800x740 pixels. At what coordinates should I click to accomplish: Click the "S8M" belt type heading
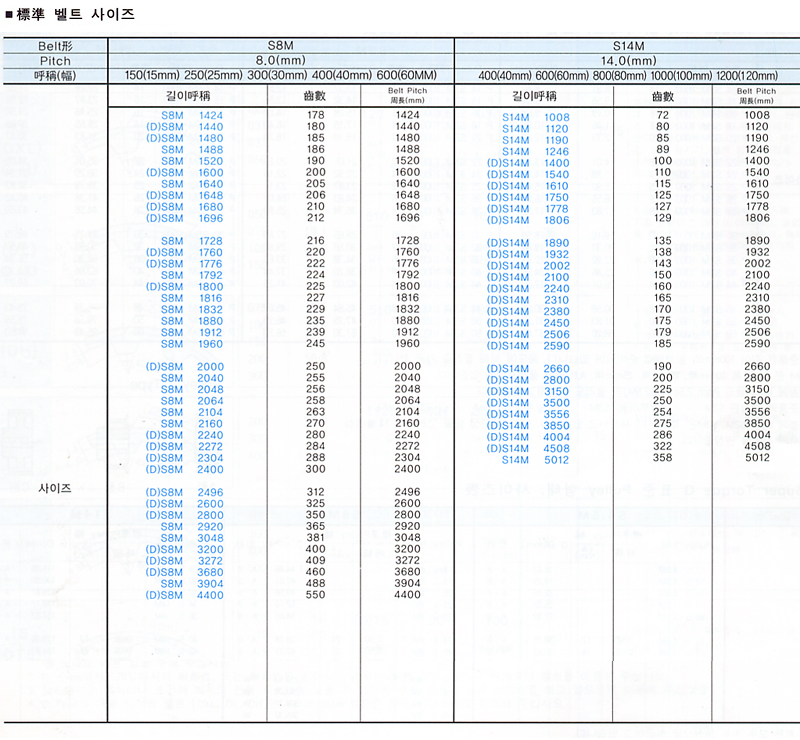point(281,46)
